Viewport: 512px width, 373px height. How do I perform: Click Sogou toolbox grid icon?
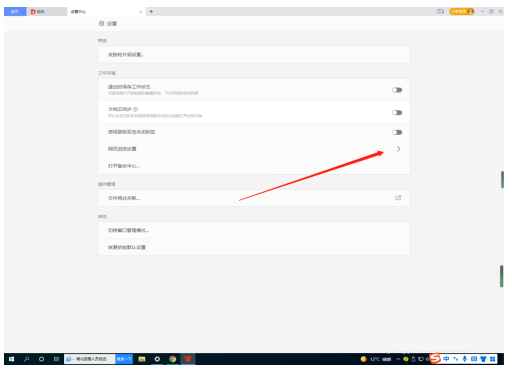click(492, 359)
